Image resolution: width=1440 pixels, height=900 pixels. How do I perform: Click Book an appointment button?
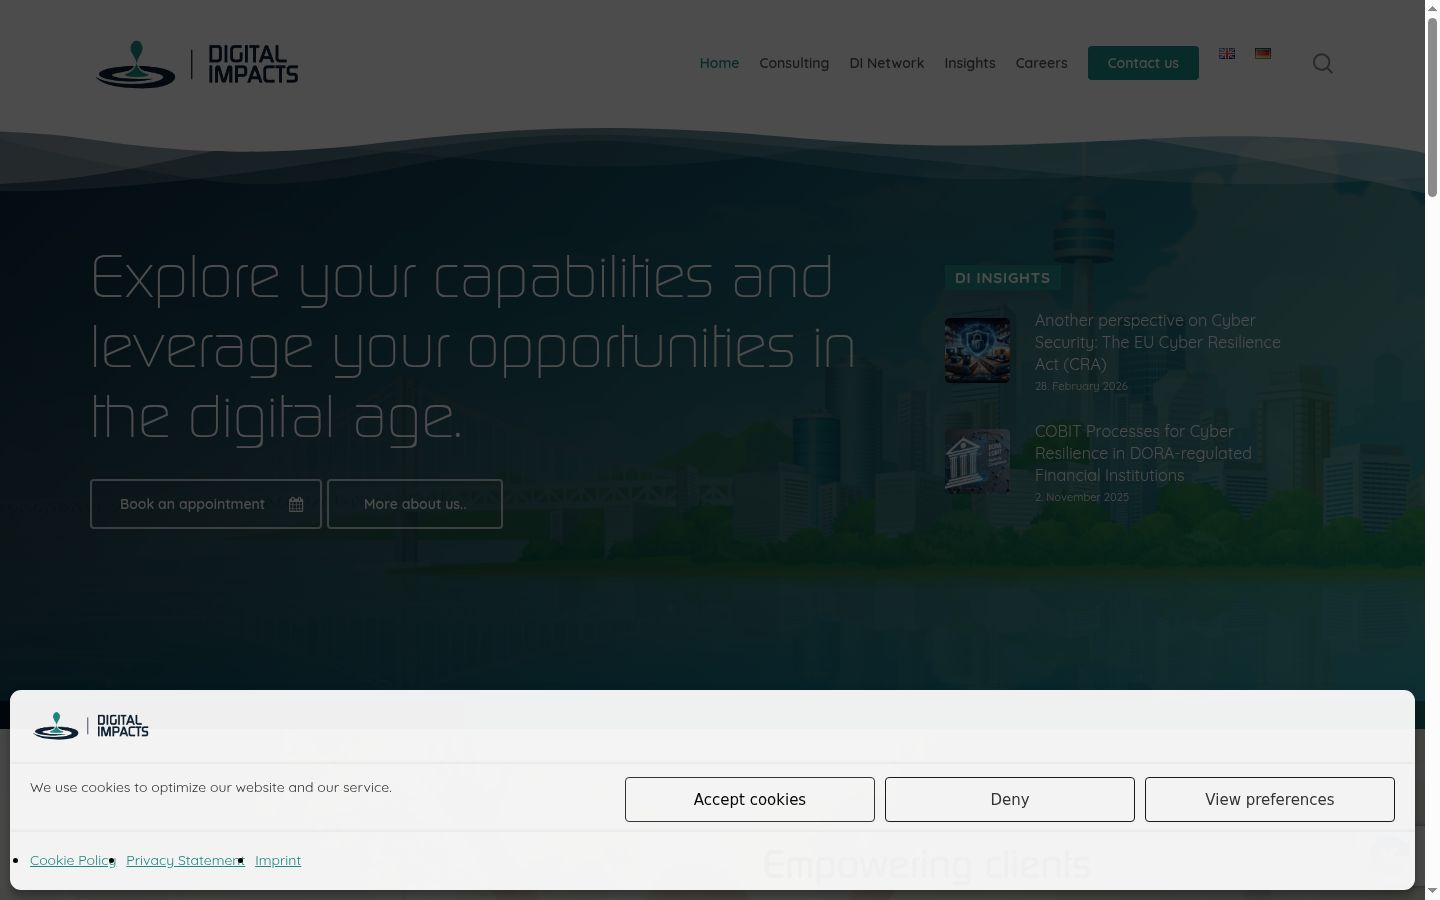click(x=206, y=504)
